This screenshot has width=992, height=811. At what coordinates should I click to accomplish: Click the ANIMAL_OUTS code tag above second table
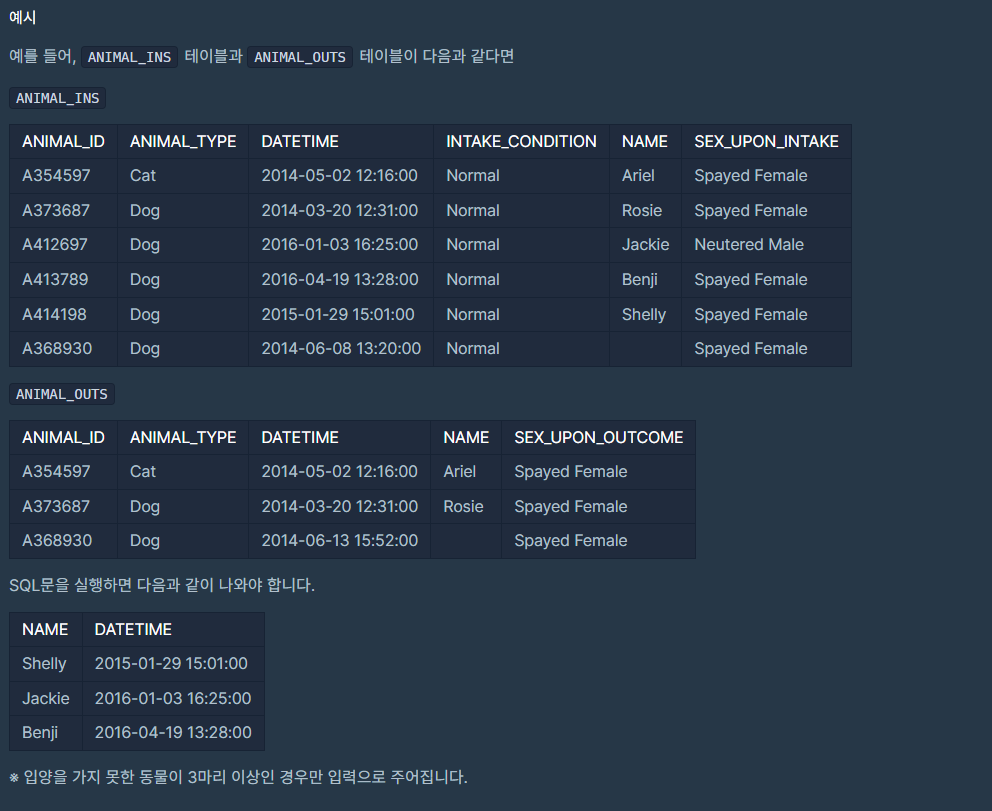62,394
